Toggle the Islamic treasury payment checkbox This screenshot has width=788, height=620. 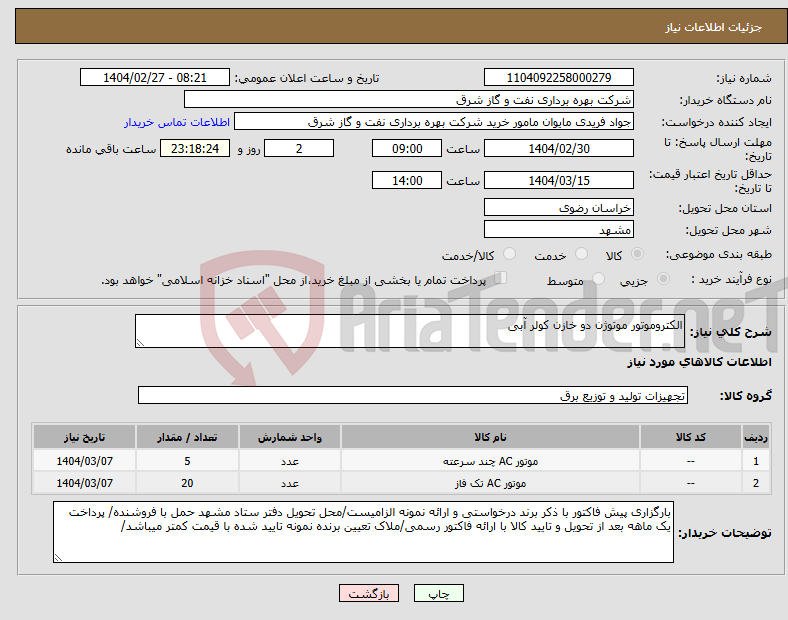pyautogui.click(x=501, y=278)
